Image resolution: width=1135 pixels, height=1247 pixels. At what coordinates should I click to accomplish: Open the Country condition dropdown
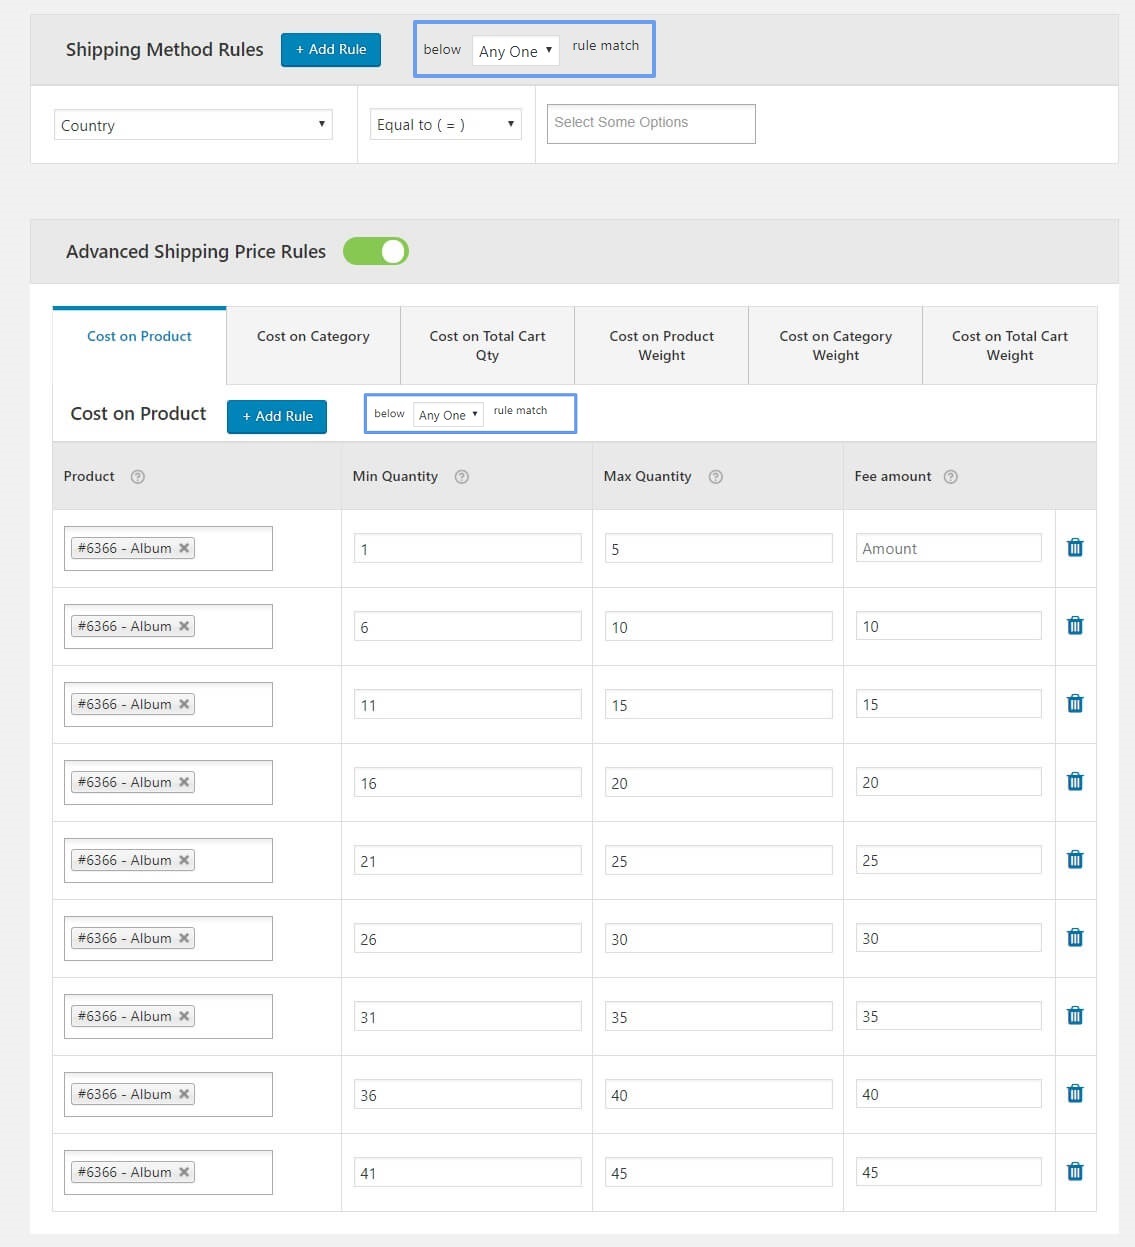pos(192,124)
